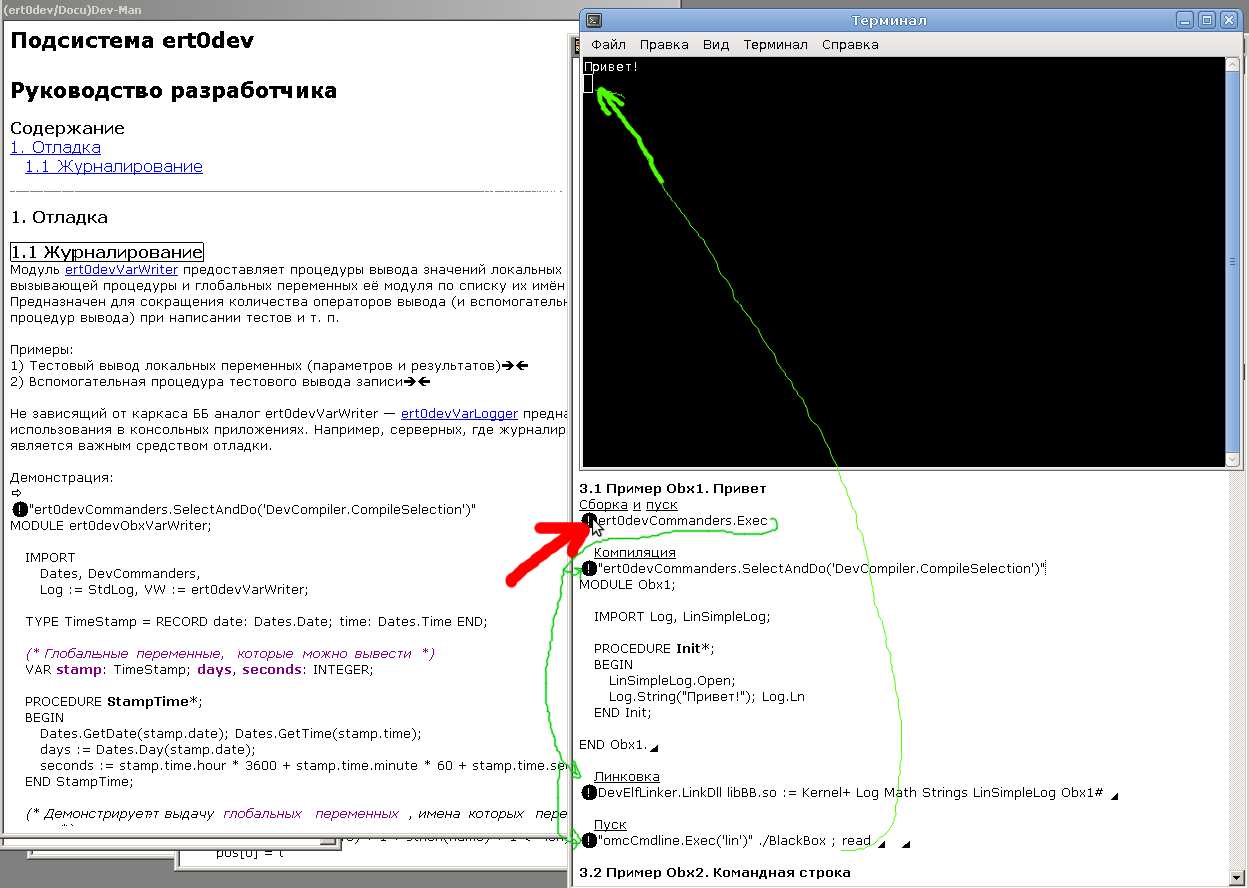Click the hollow arrow under Демонстрация
The image size is (1249, 888).
click(16, 493)
